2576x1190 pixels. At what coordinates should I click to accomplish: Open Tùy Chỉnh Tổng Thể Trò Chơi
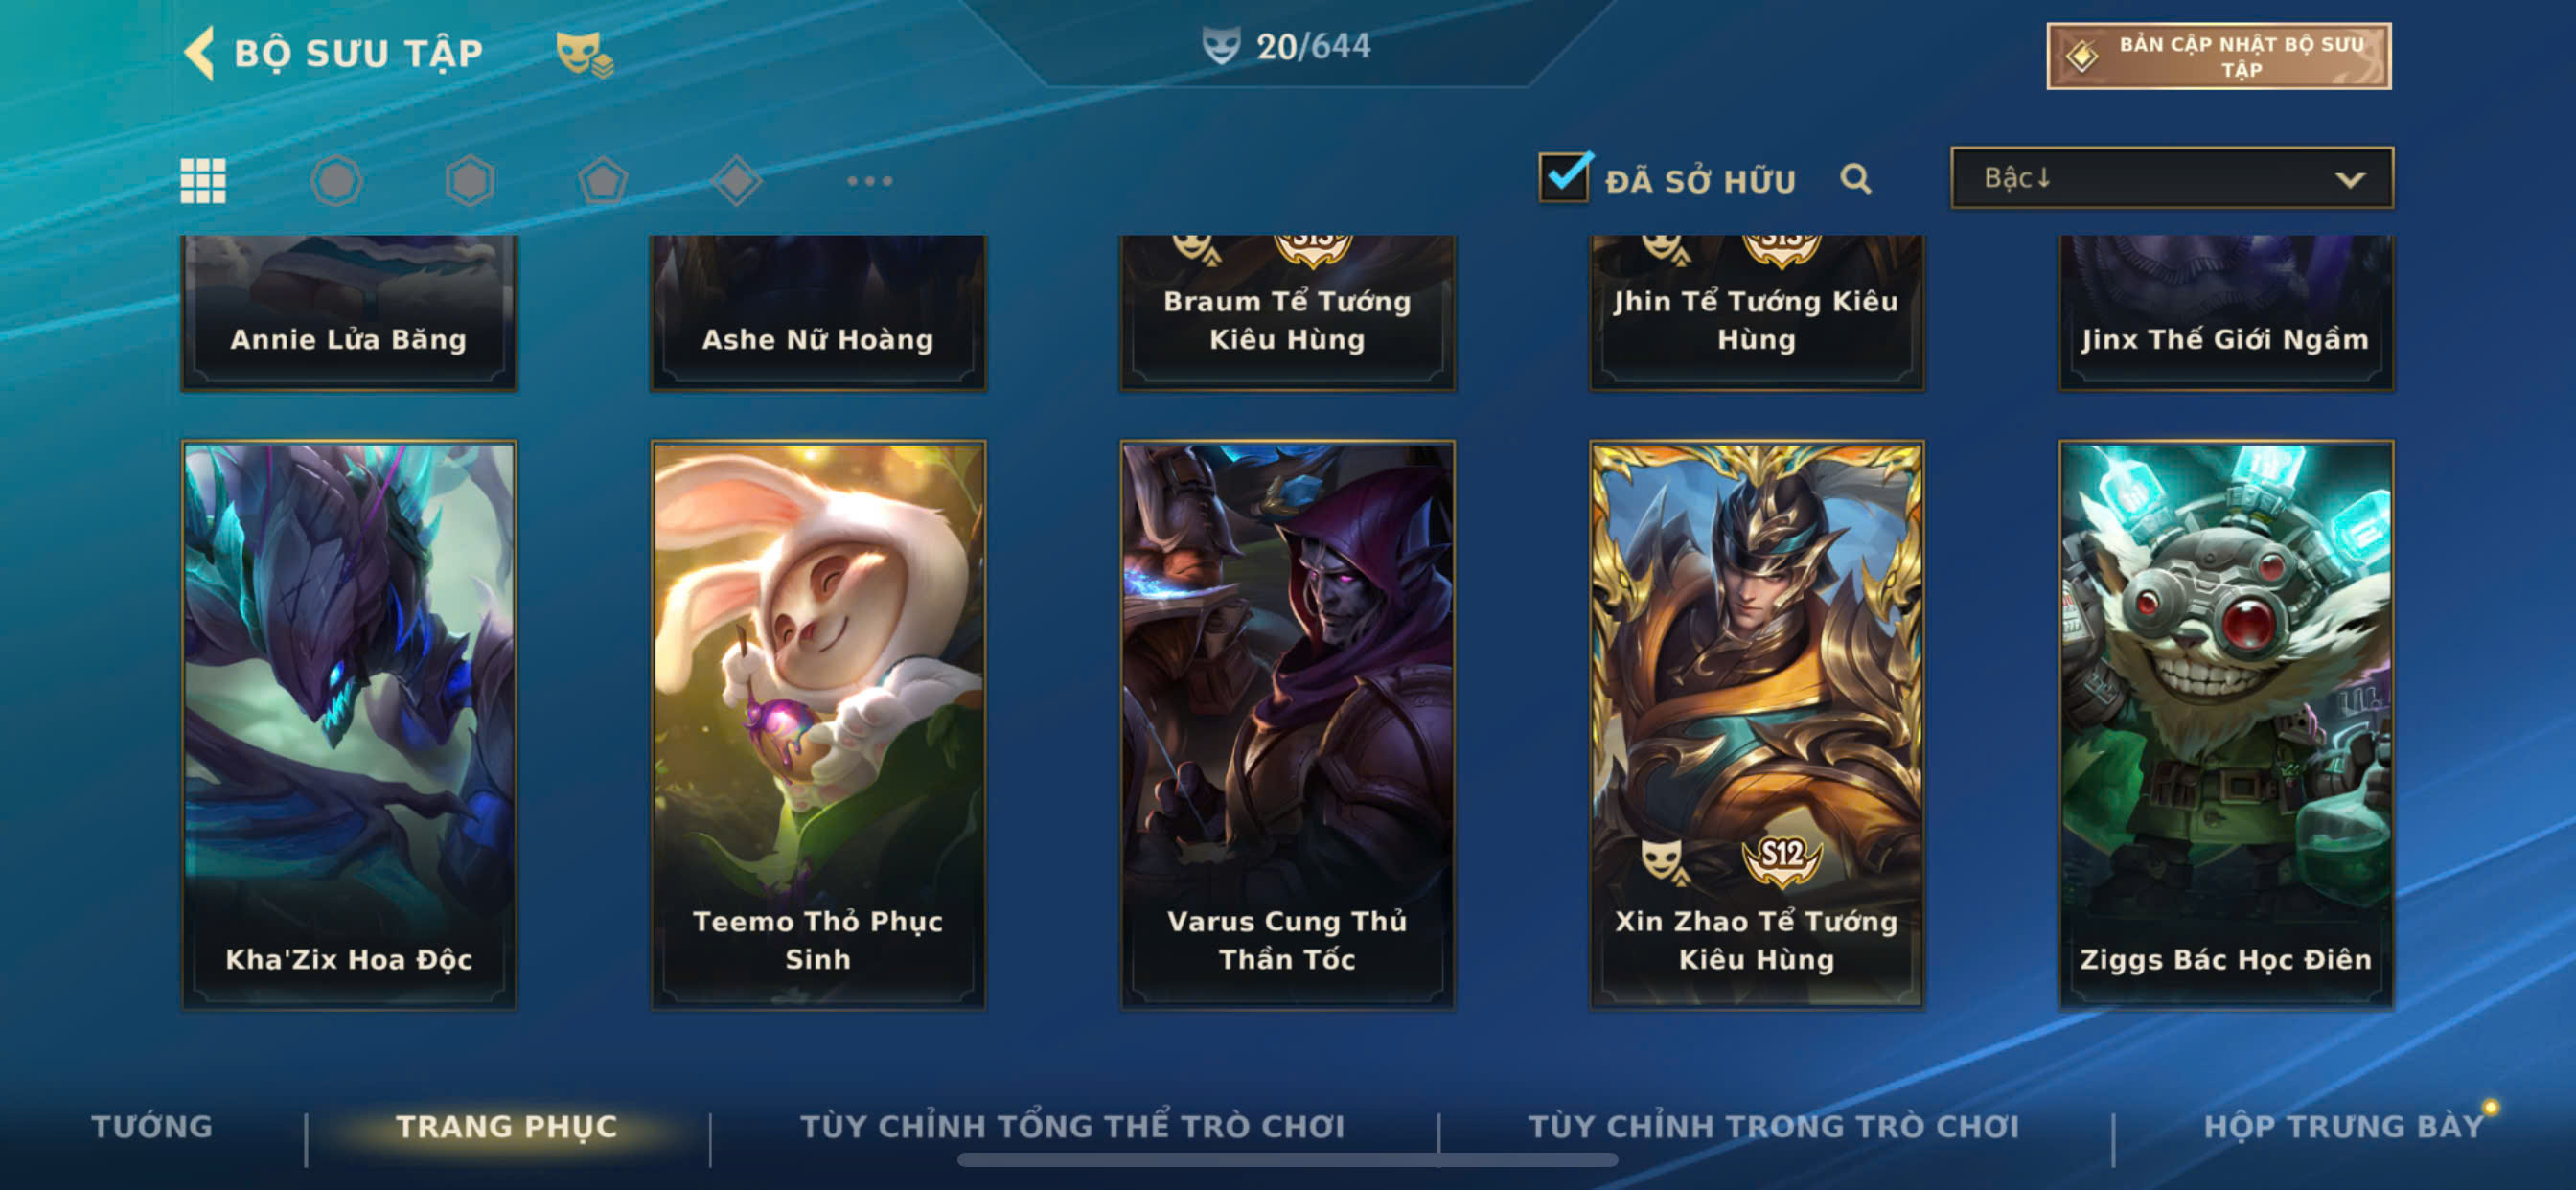click(1072, 1126)
